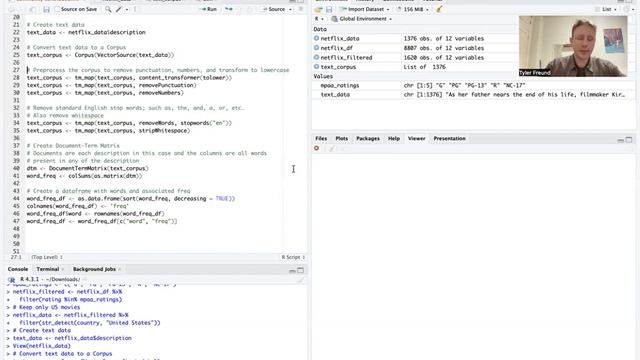640x360 pixels.
Task: Select the Viewer tab
Action: pos(416,139)
